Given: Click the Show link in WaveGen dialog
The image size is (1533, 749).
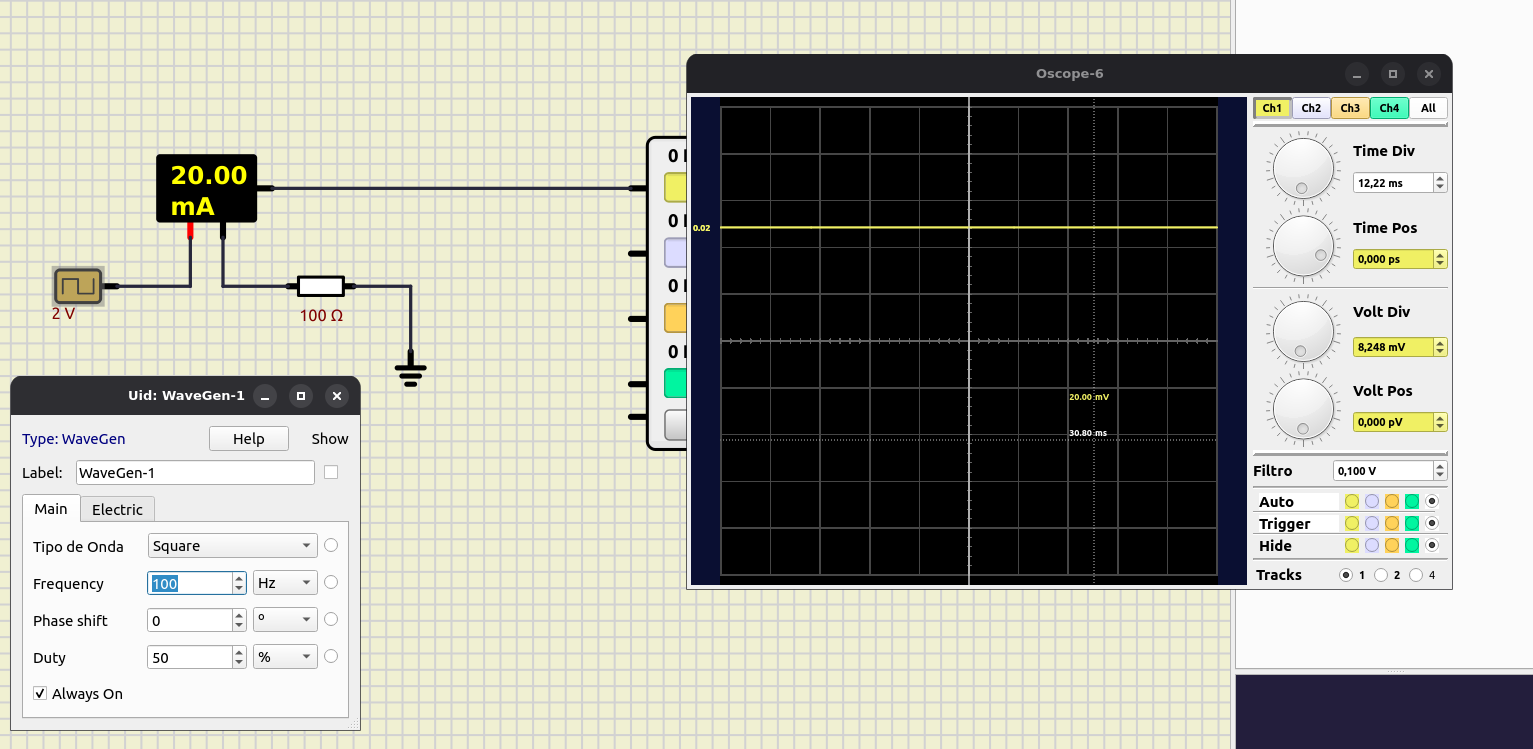Looking at the screenshot, I should click(x=329, y=438).
